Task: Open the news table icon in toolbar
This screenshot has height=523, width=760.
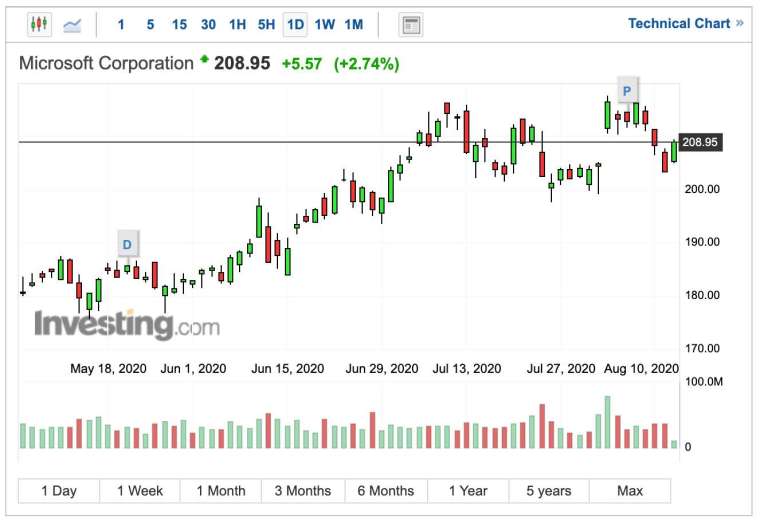Action: pos(411,25)
